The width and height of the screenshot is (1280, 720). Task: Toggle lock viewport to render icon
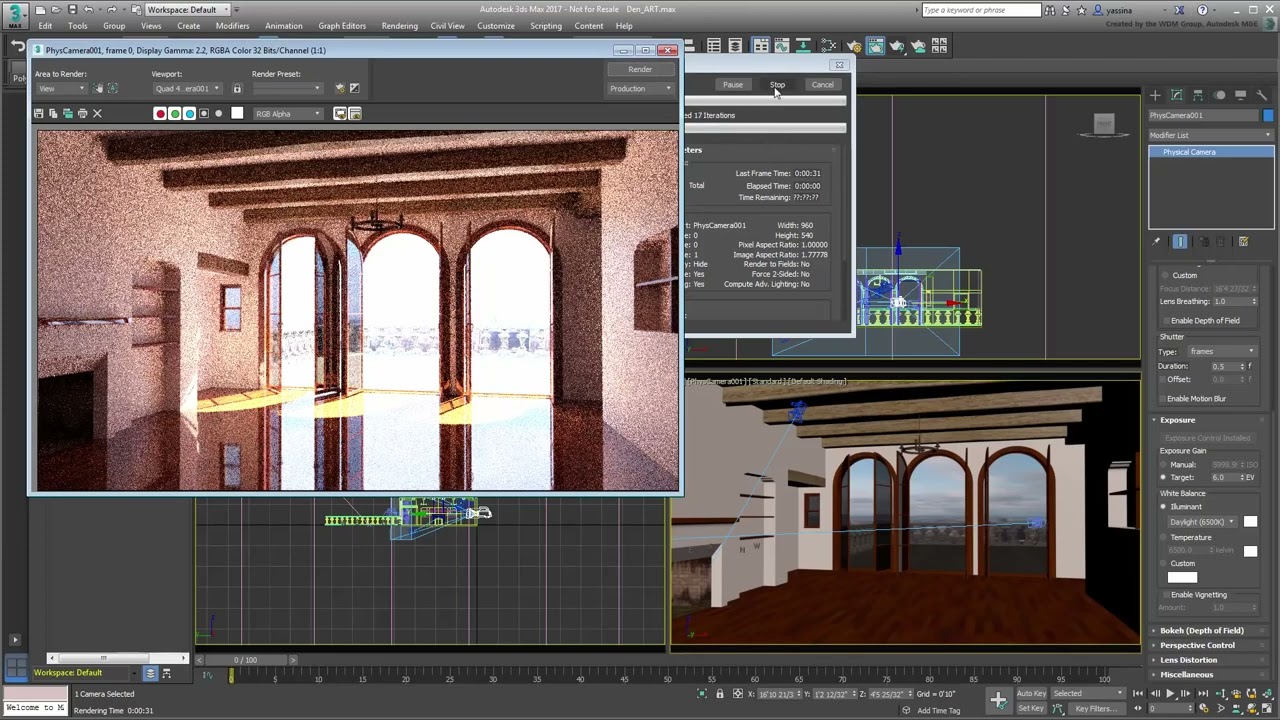tap(237, 88)
